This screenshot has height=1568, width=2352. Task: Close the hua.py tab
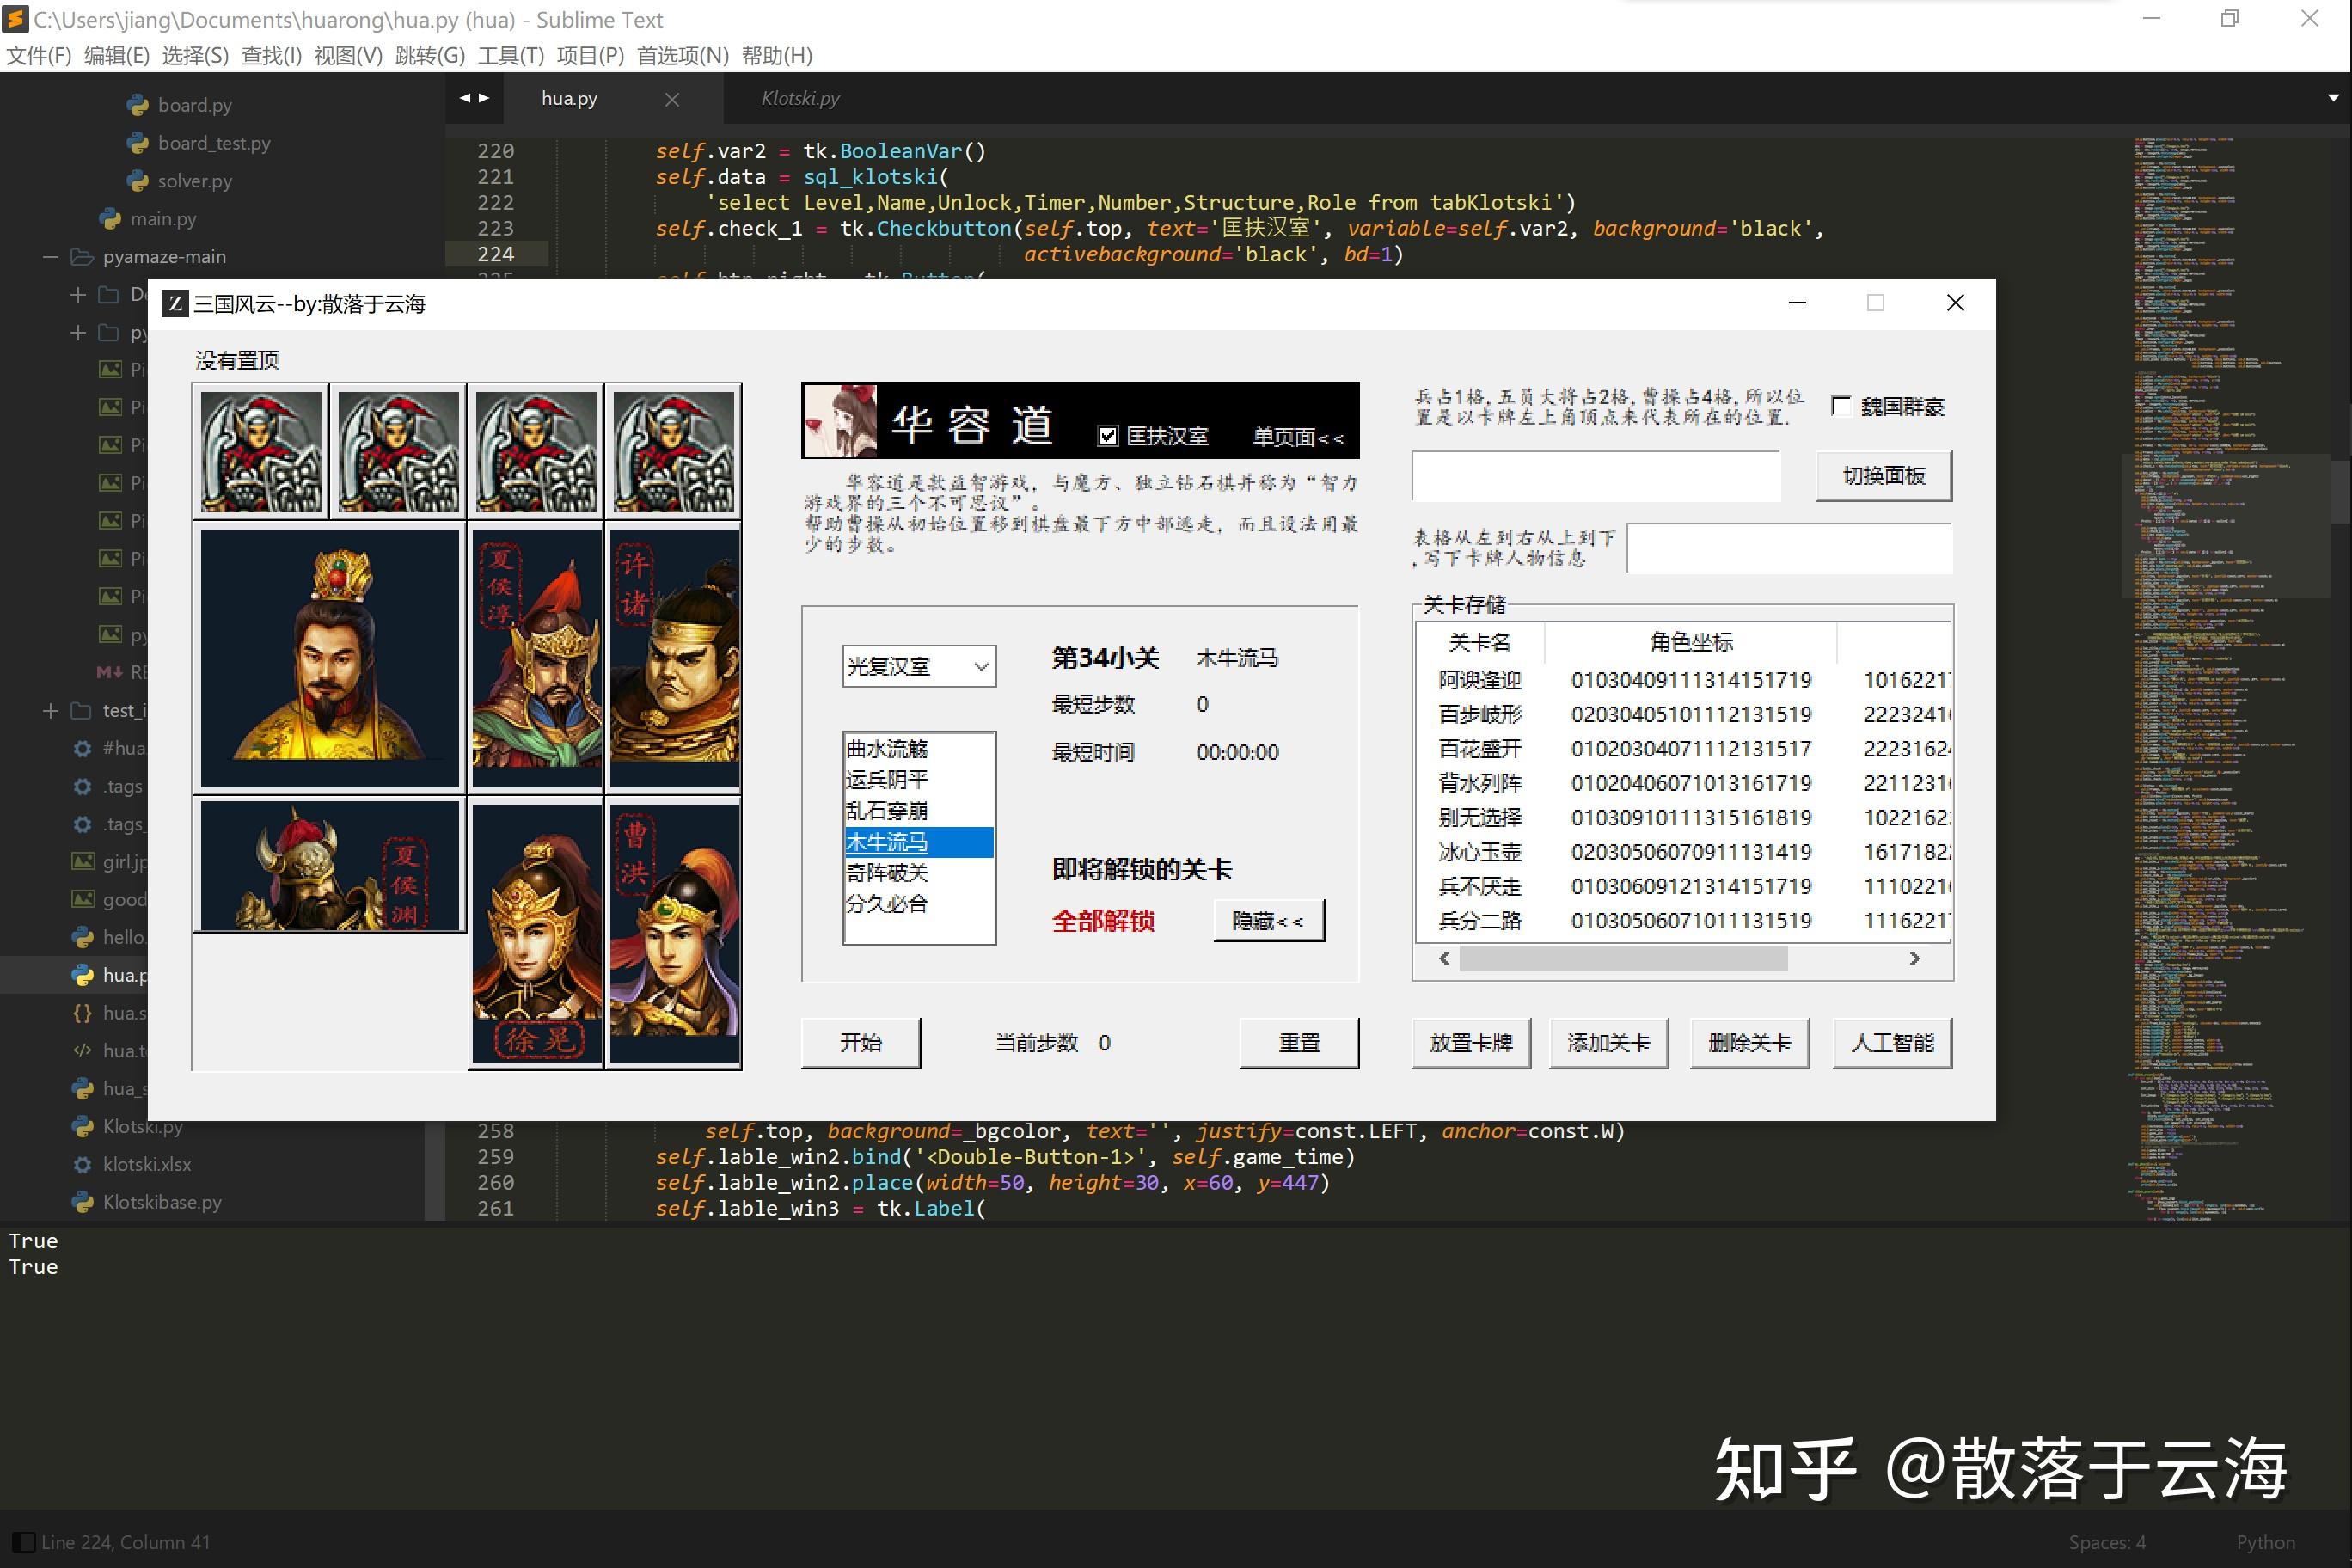[x=672, y=99]
